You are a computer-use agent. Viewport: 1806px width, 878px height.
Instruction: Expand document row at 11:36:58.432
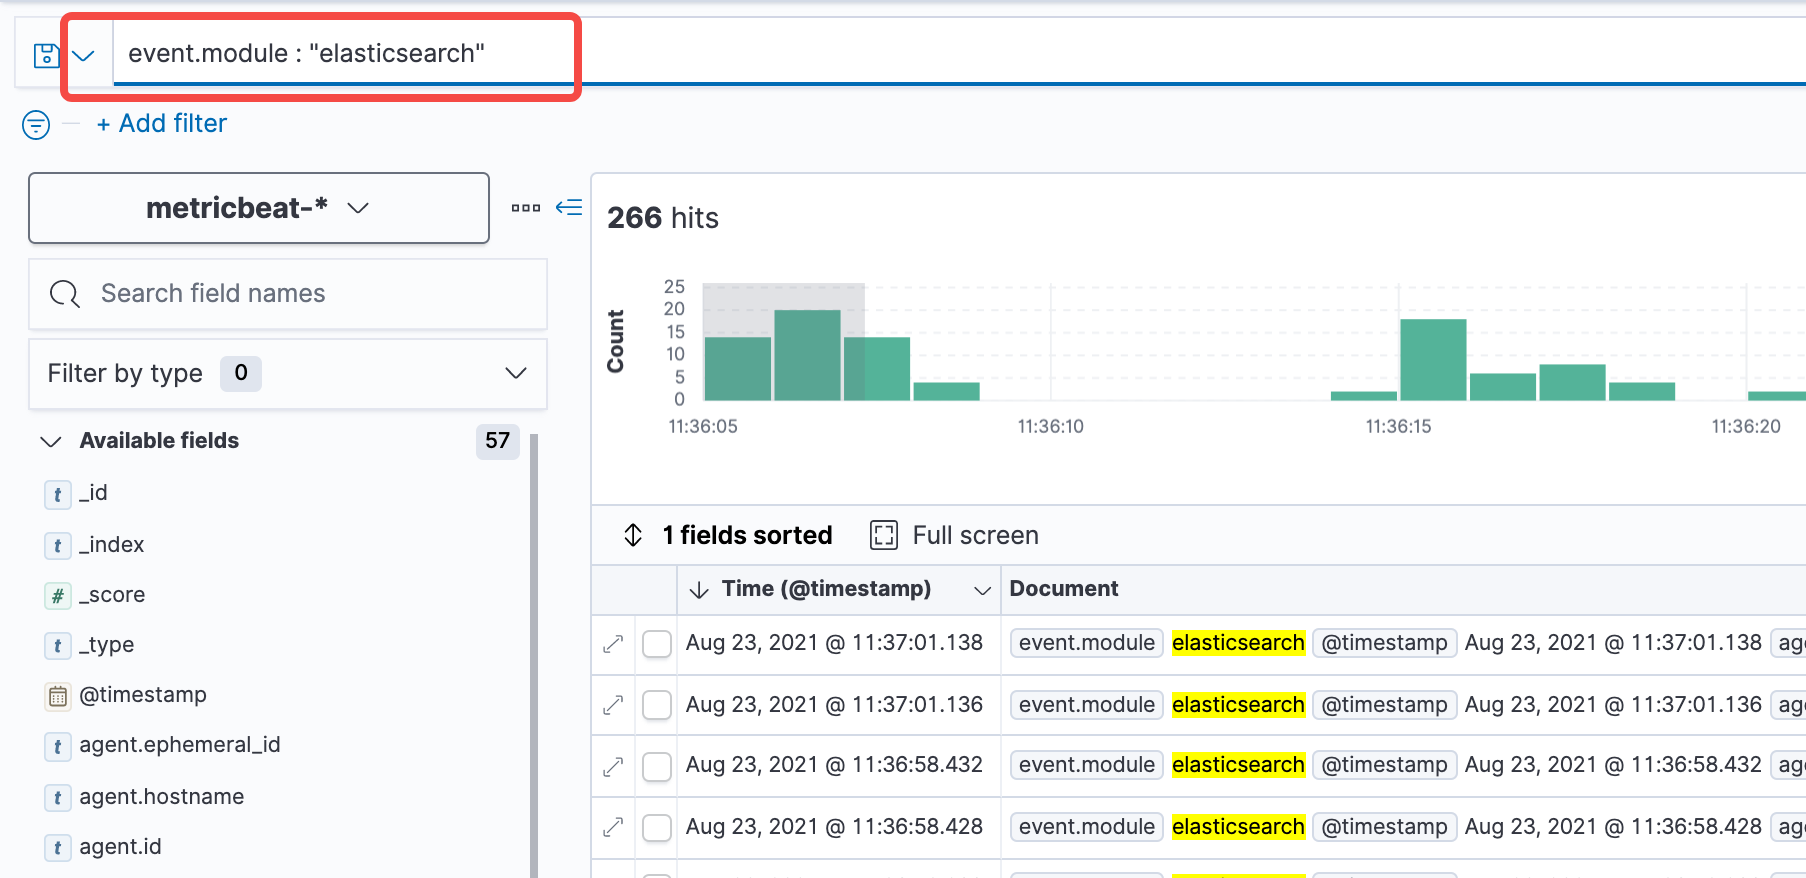tap(613, 766)
